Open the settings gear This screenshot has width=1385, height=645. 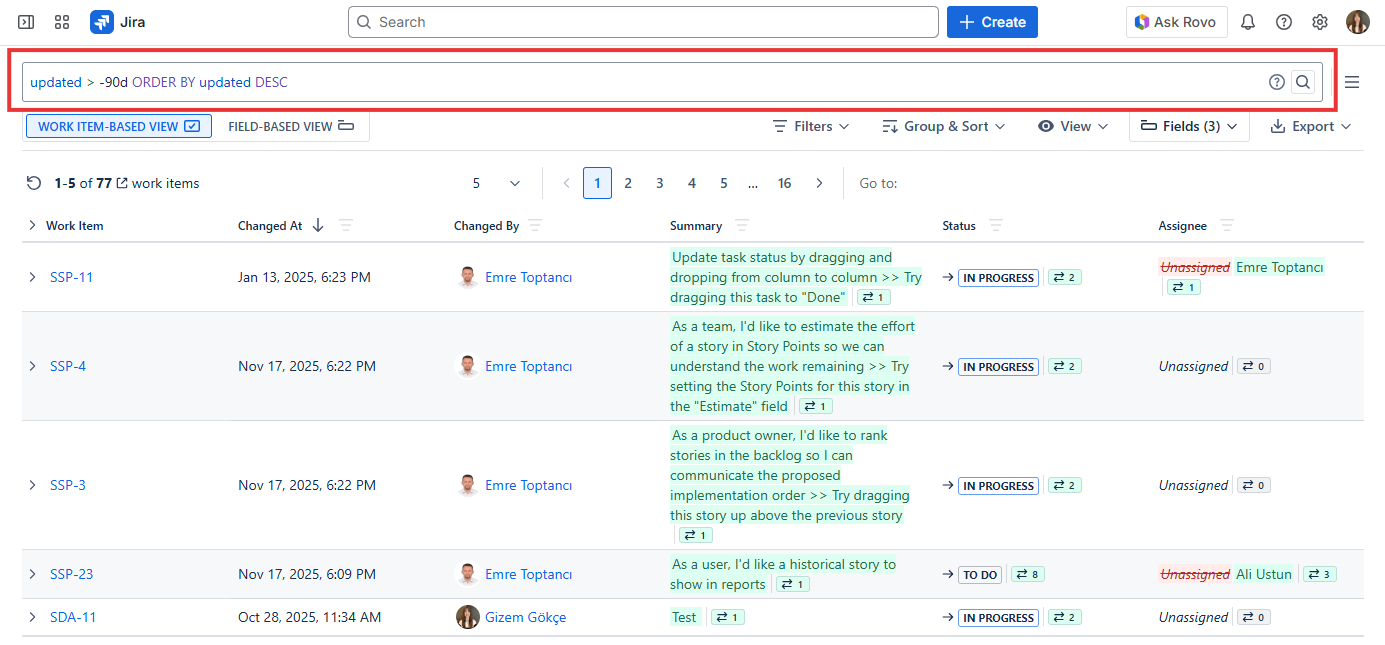(x=1320, y=22)
